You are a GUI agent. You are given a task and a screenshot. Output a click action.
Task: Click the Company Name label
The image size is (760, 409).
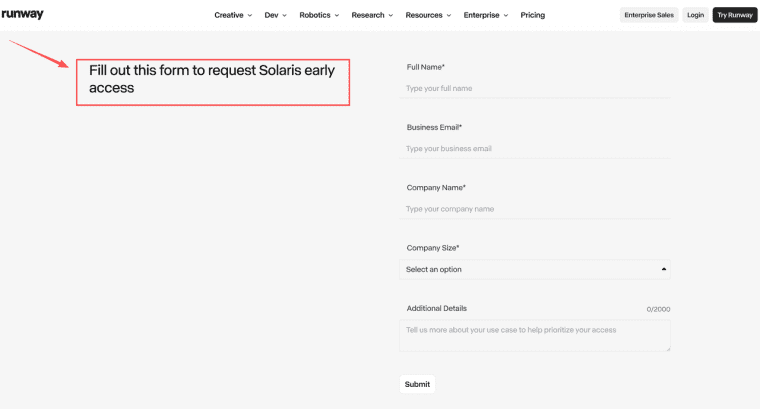(x=436, y=188)
